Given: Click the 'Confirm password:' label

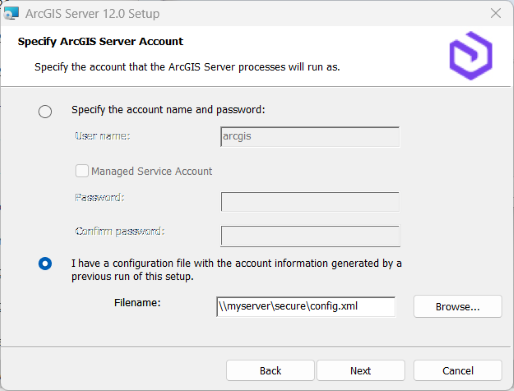Looking at the screenshot, I should click(120, 231).
